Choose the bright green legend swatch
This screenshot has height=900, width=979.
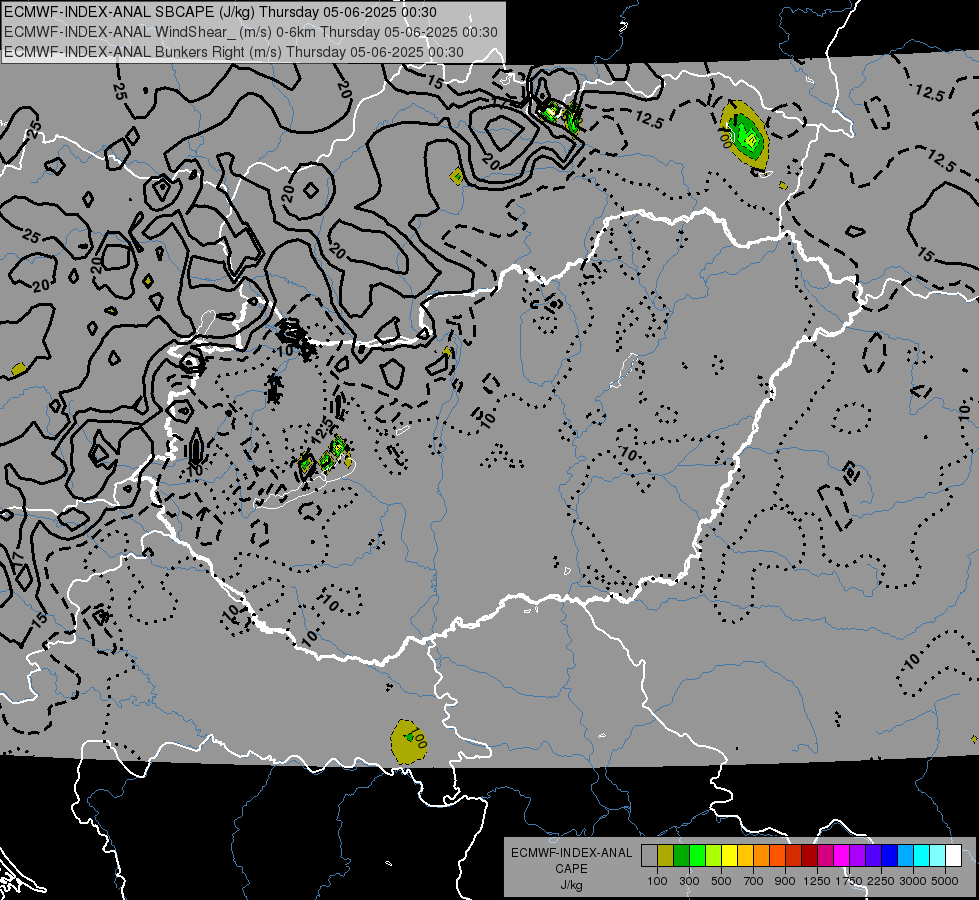tap(697, 856)
